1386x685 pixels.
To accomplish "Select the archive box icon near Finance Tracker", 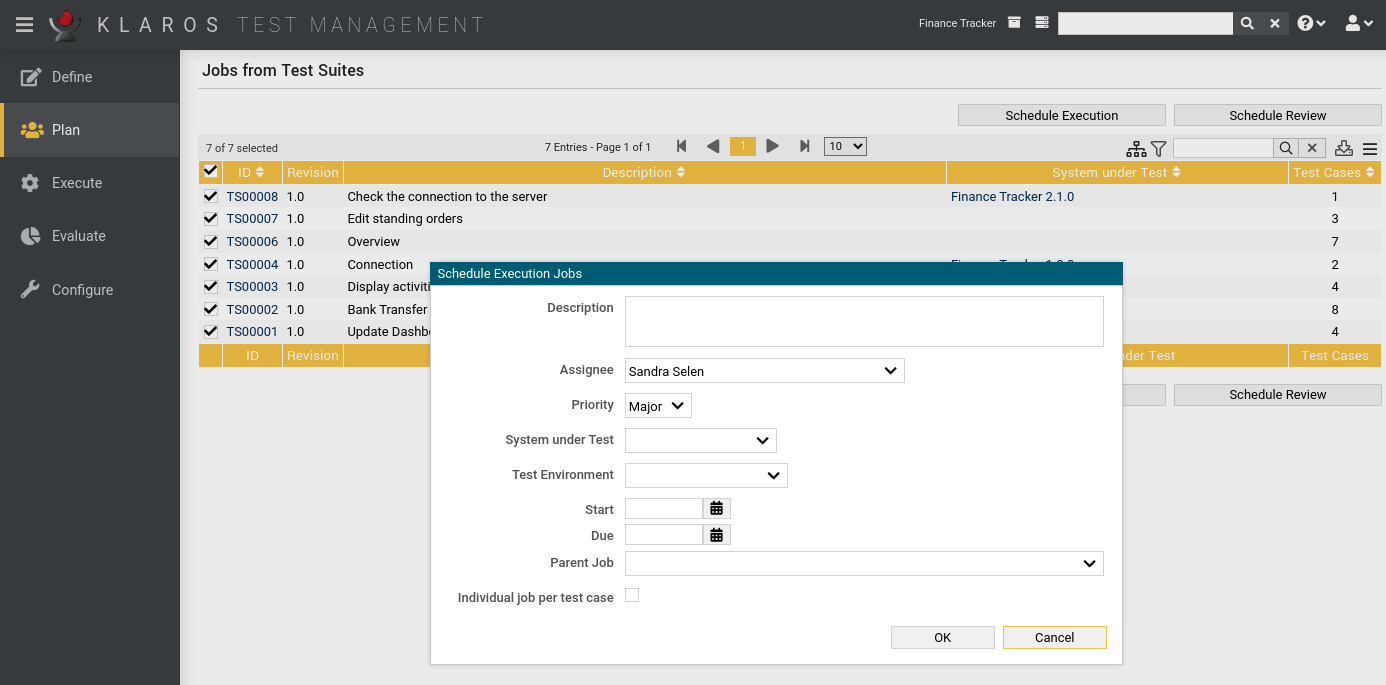I will pyautogui.click(x=1014, y=22).
